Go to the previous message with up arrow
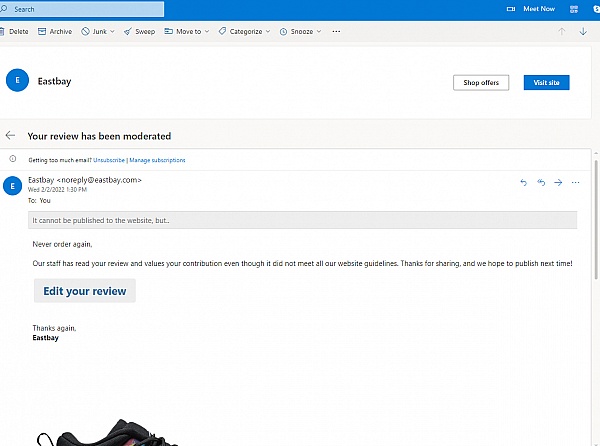600x446 pixels. click(561, 31)
